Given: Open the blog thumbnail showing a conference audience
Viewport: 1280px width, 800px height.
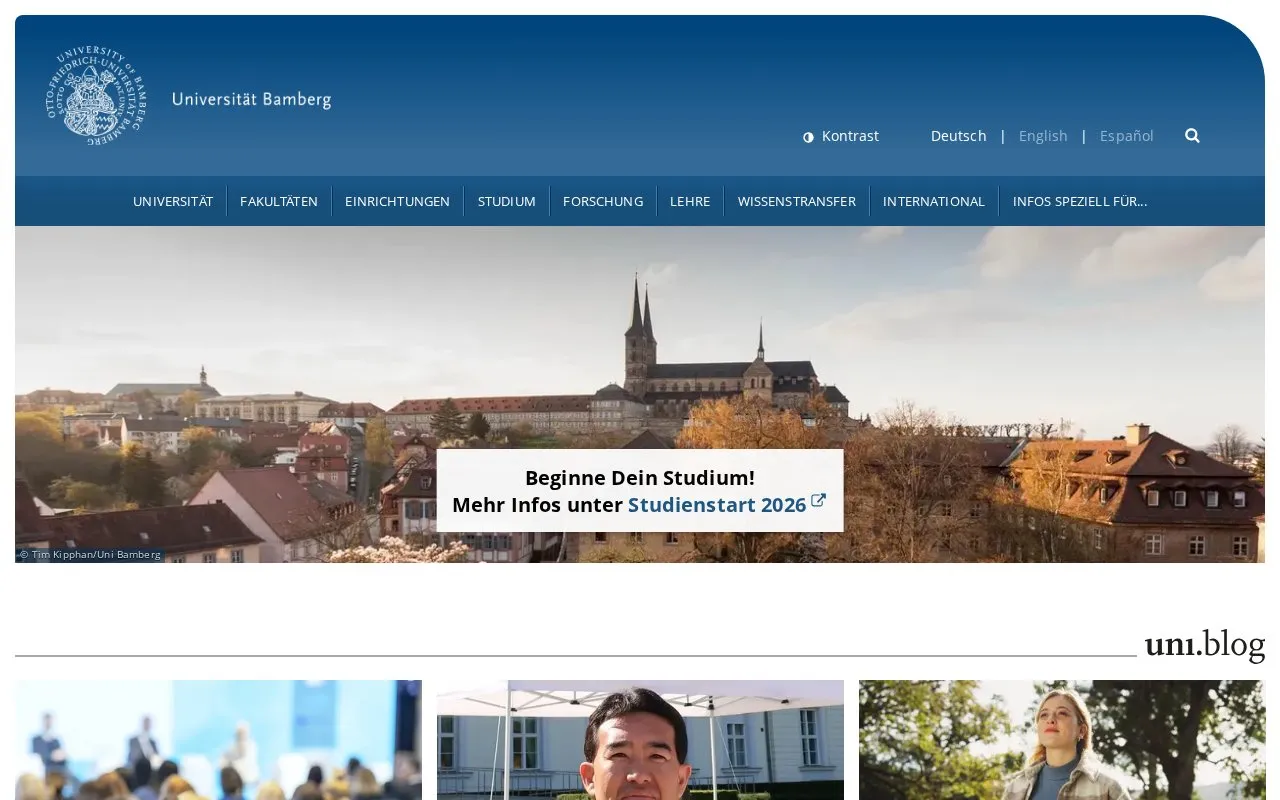Looking at the screenshot, I should (218, 740).
